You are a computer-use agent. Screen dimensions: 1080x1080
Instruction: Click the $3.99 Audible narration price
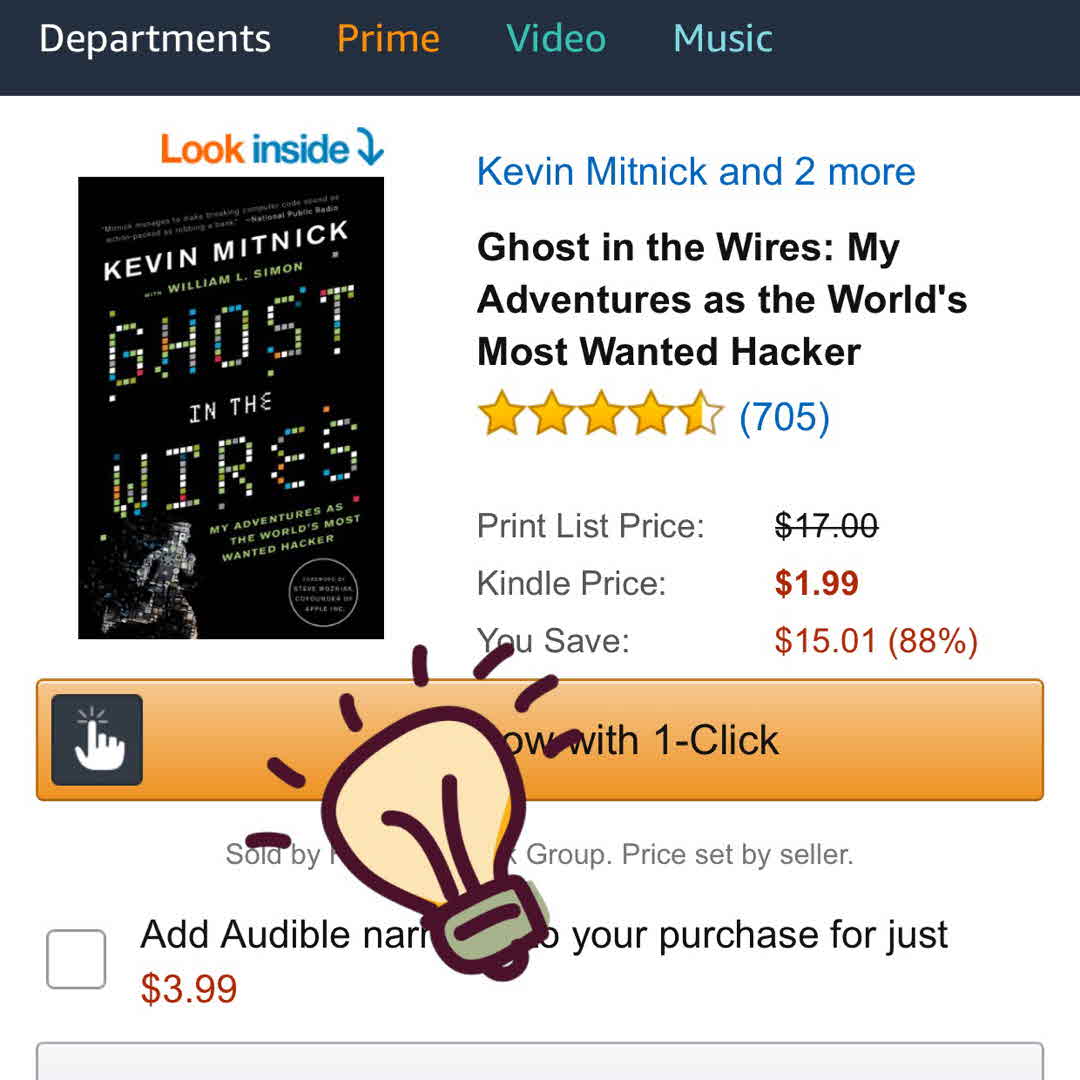tap(189, 989)
